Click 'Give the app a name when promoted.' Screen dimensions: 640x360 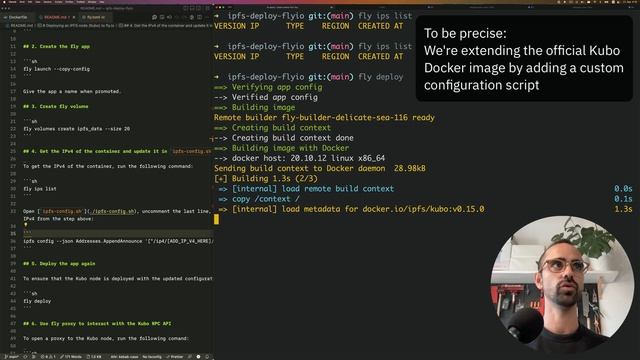72,91
